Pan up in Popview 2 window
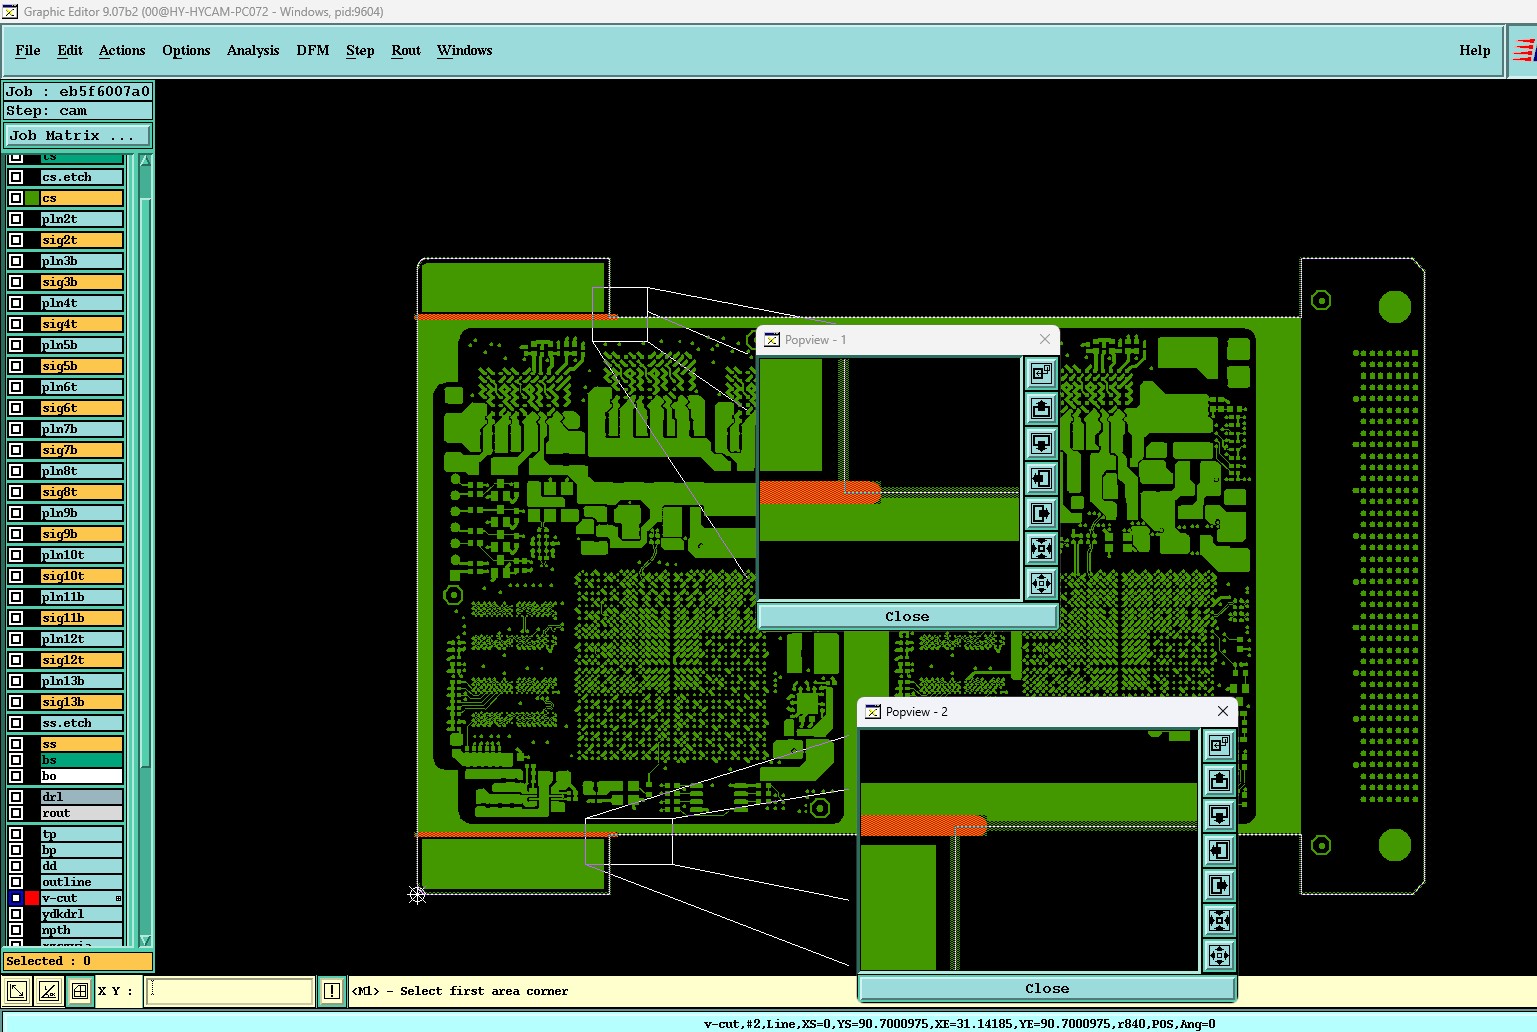Screen dimensions: 1537x1032 click(1219, 780)
